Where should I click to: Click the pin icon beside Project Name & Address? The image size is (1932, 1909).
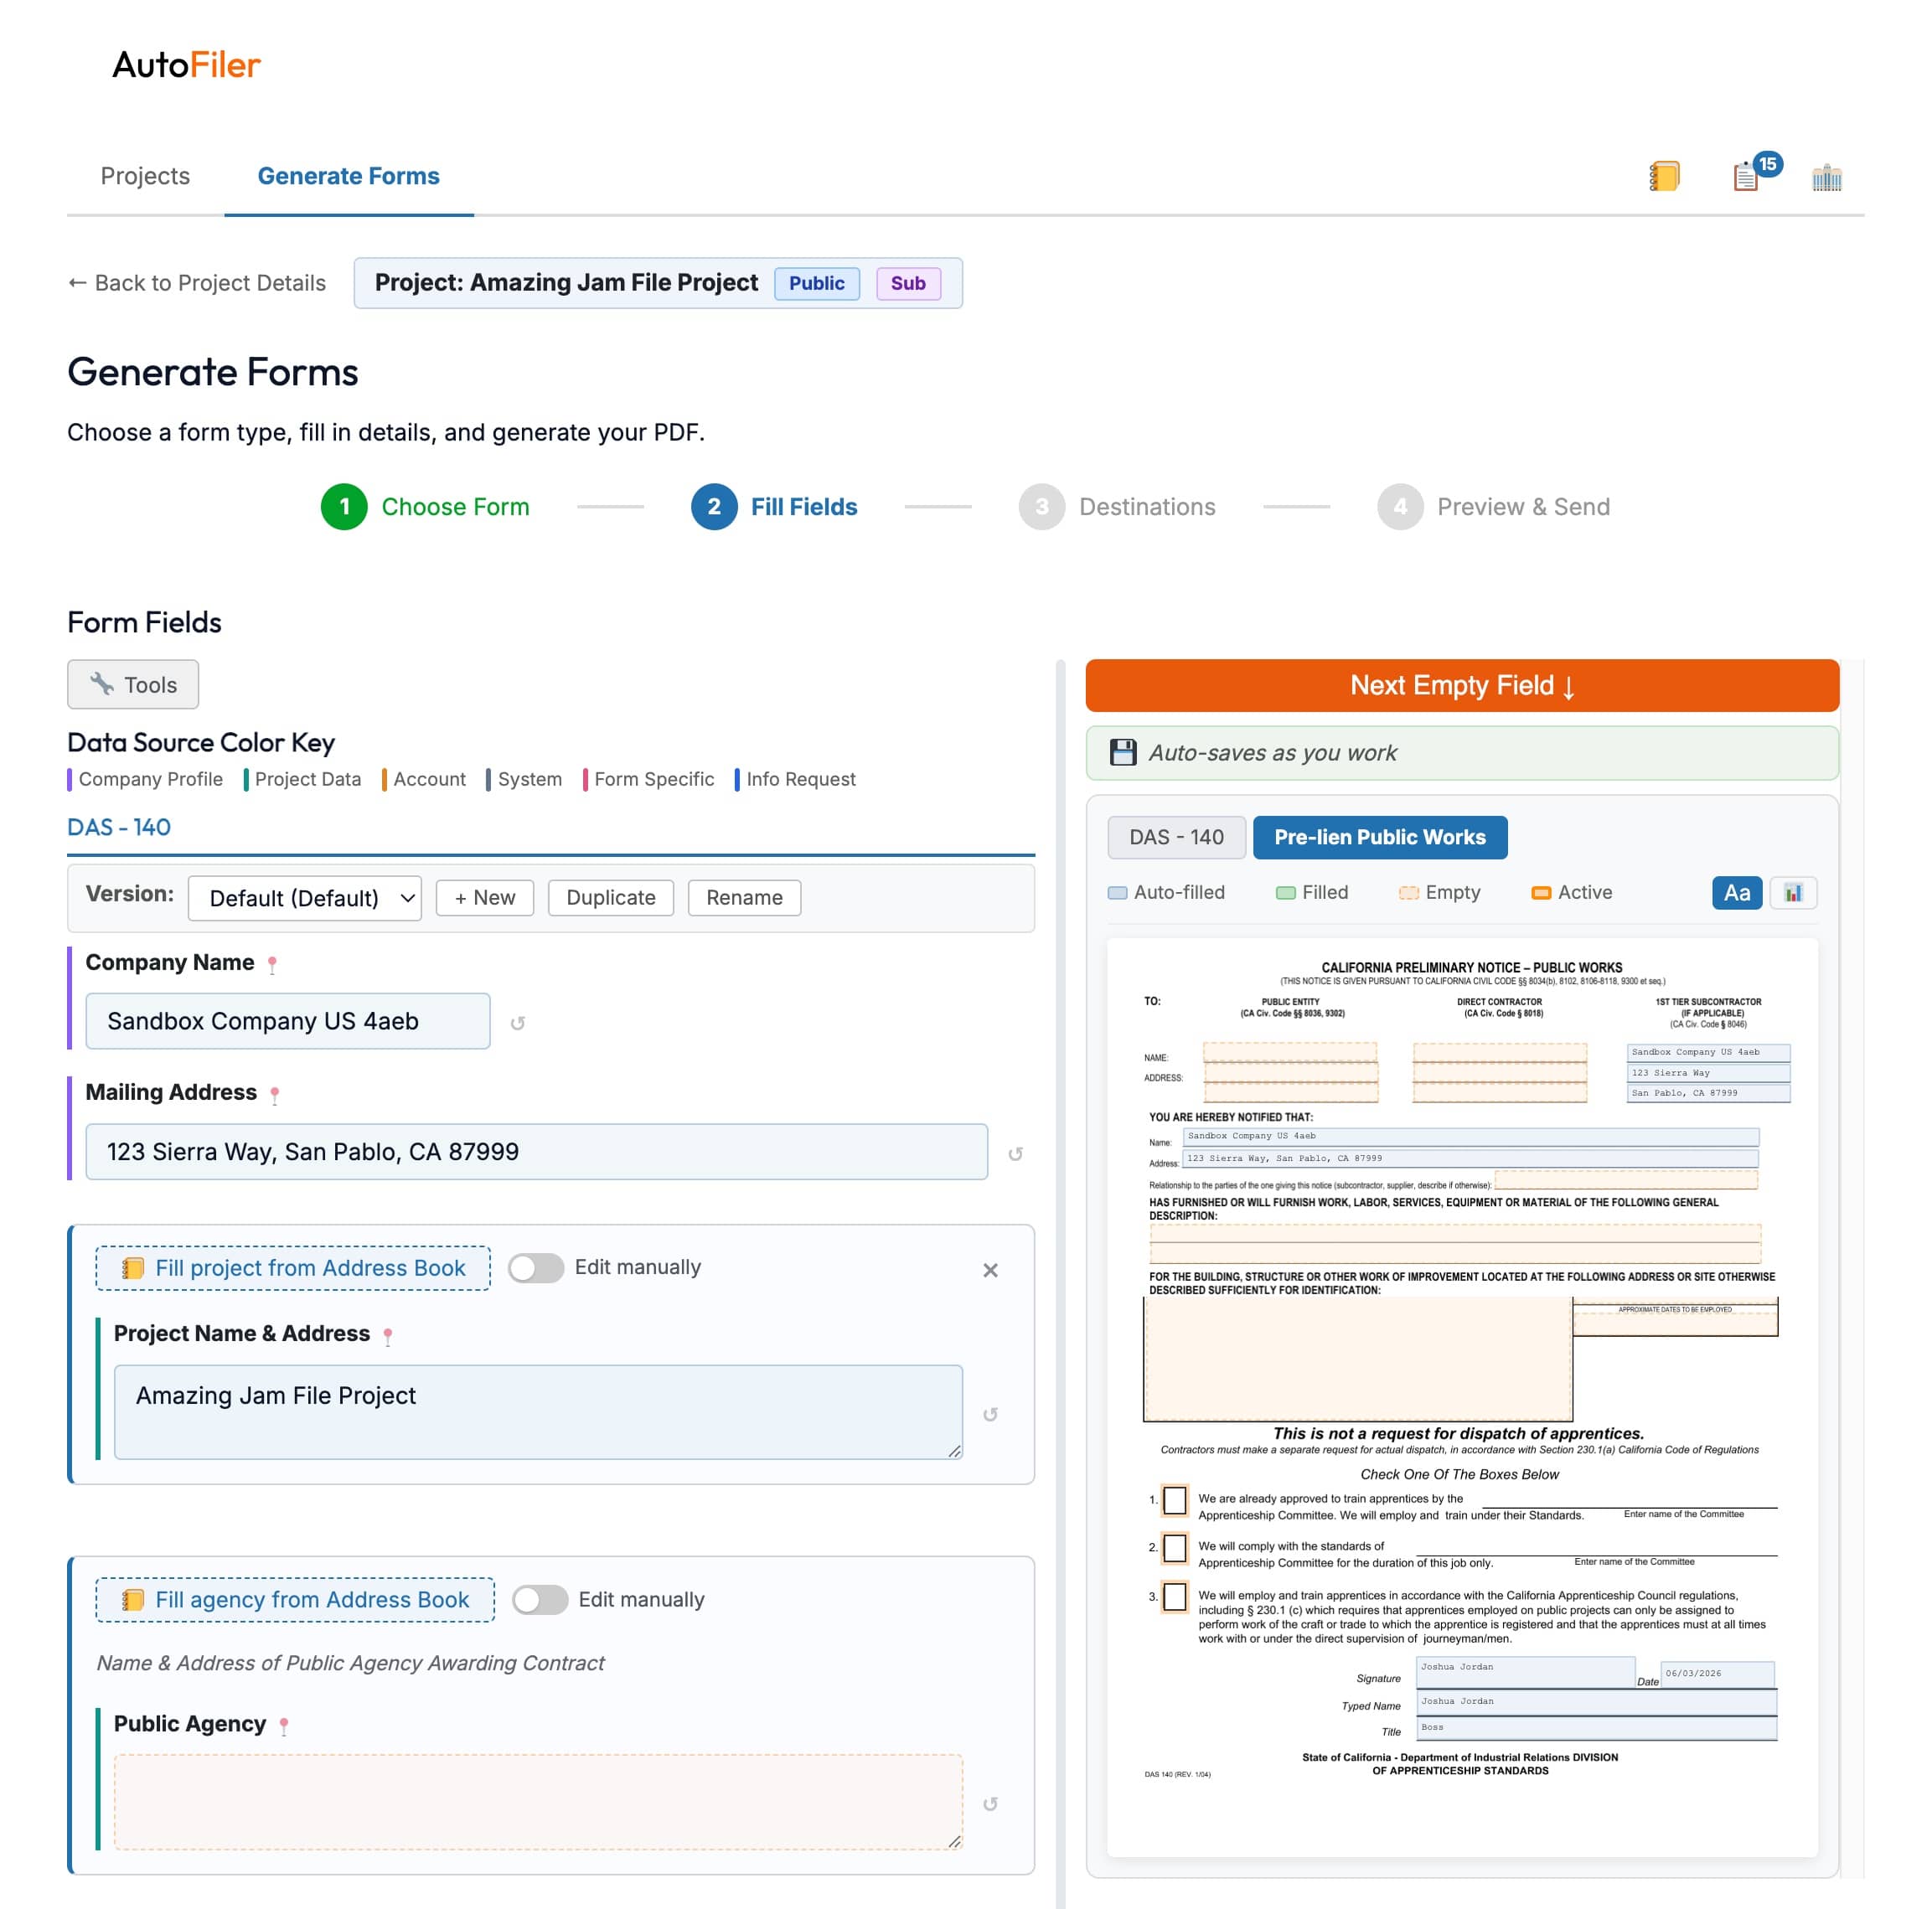[388, 1335]
